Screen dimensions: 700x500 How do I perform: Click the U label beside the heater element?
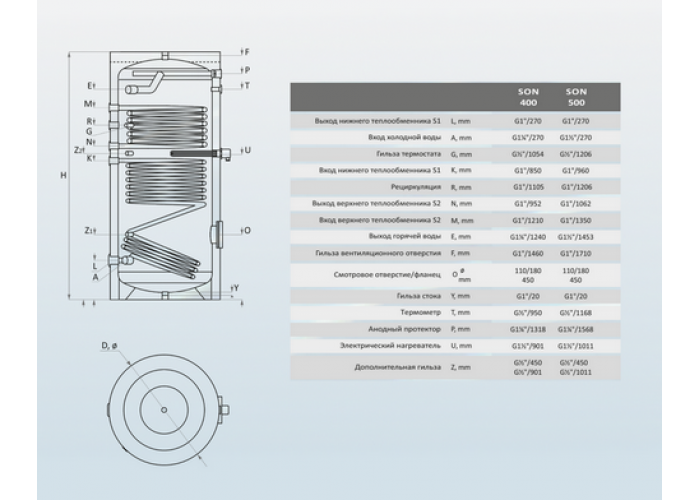tap(247, 150)
